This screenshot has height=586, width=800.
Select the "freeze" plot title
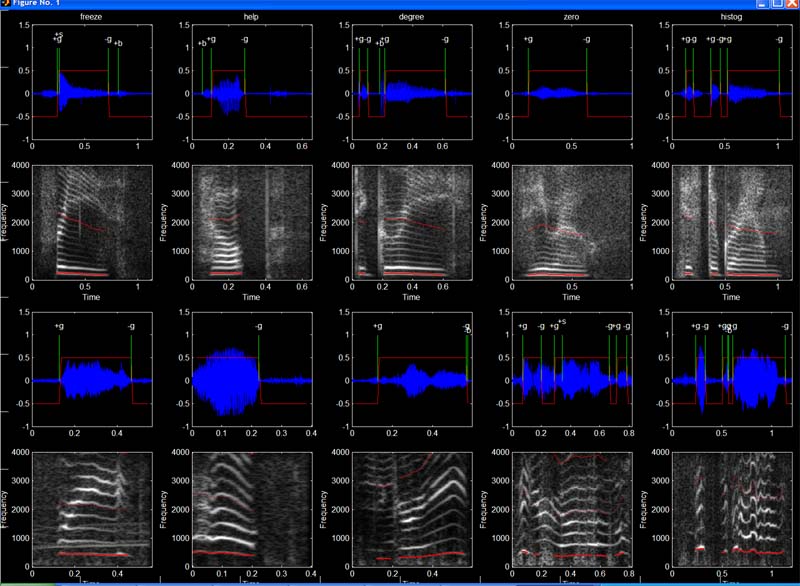91,17
